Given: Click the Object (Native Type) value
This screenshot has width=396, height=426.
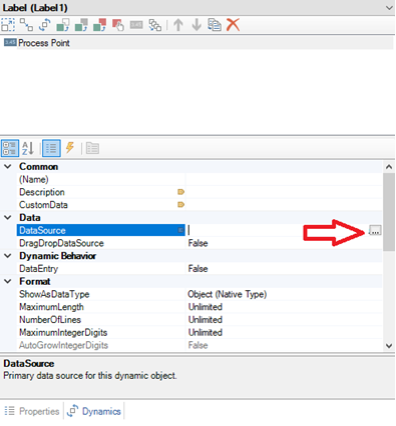Looking at the screenshot, I should tap(227, 294).
